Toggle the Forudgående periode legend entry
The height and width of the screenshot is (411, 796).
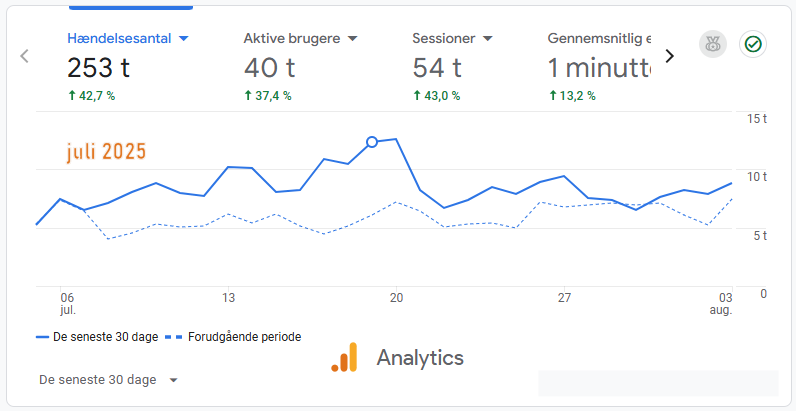click(x=233, y=337)
